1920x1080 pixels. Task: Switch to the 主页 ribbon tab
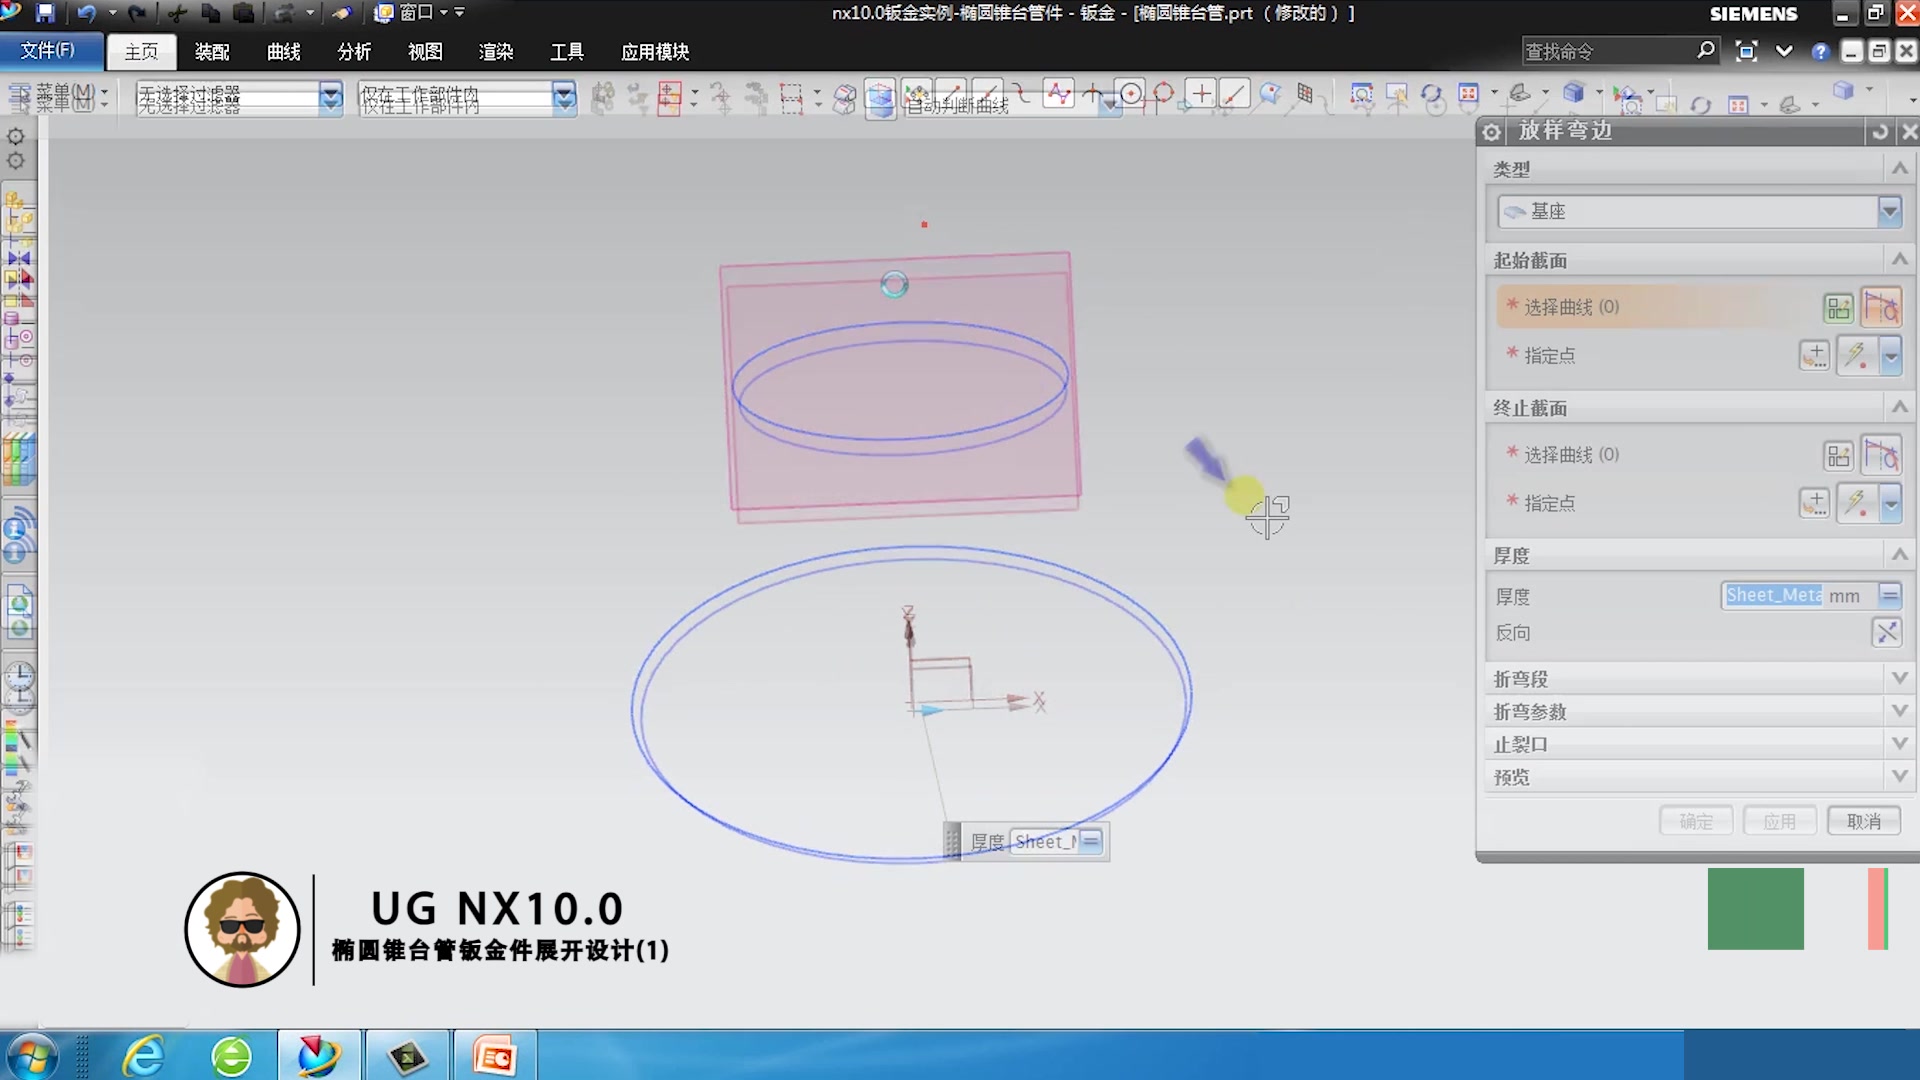pos(141,51)
